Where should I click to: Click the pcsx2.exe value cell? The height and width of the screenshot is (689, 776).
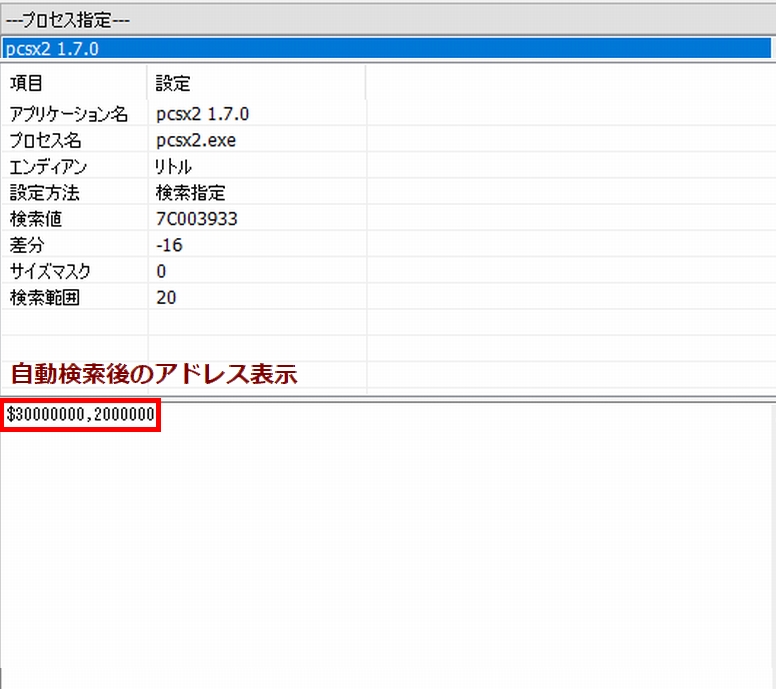196,140
